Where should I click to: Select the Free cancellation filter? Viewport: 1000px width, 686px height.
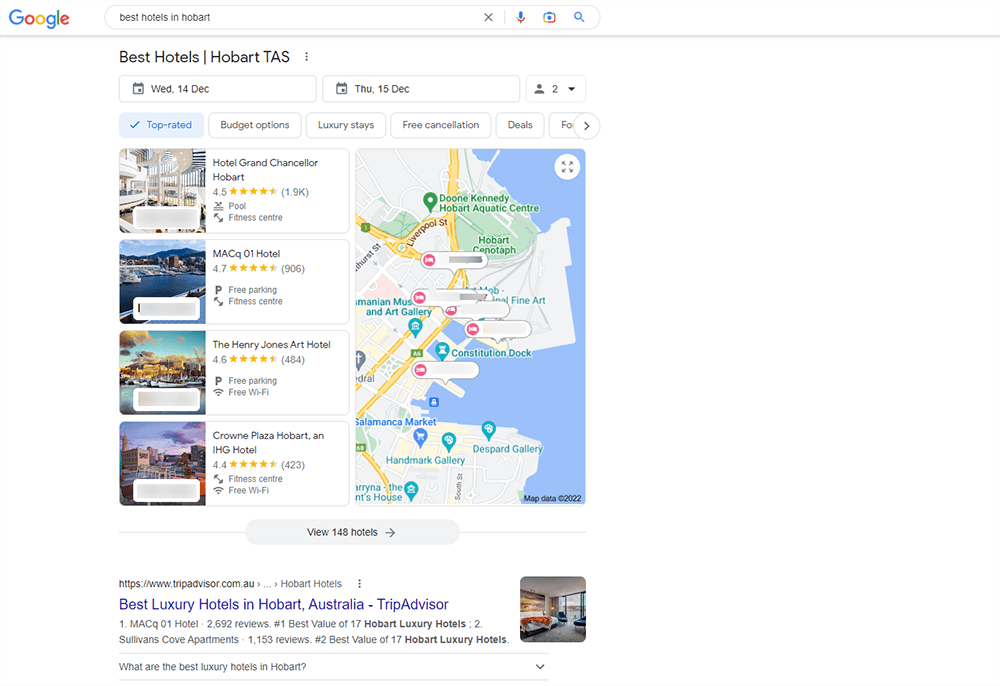click(x=441, y=125)
